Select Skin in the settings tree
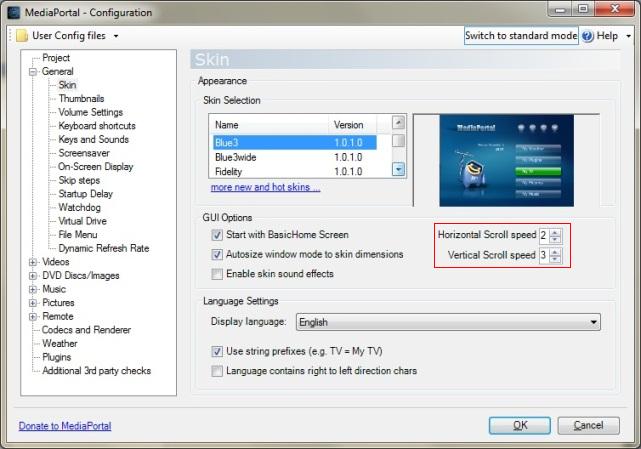The height and width of the screenshot is (449, 641). pos(67,85)
